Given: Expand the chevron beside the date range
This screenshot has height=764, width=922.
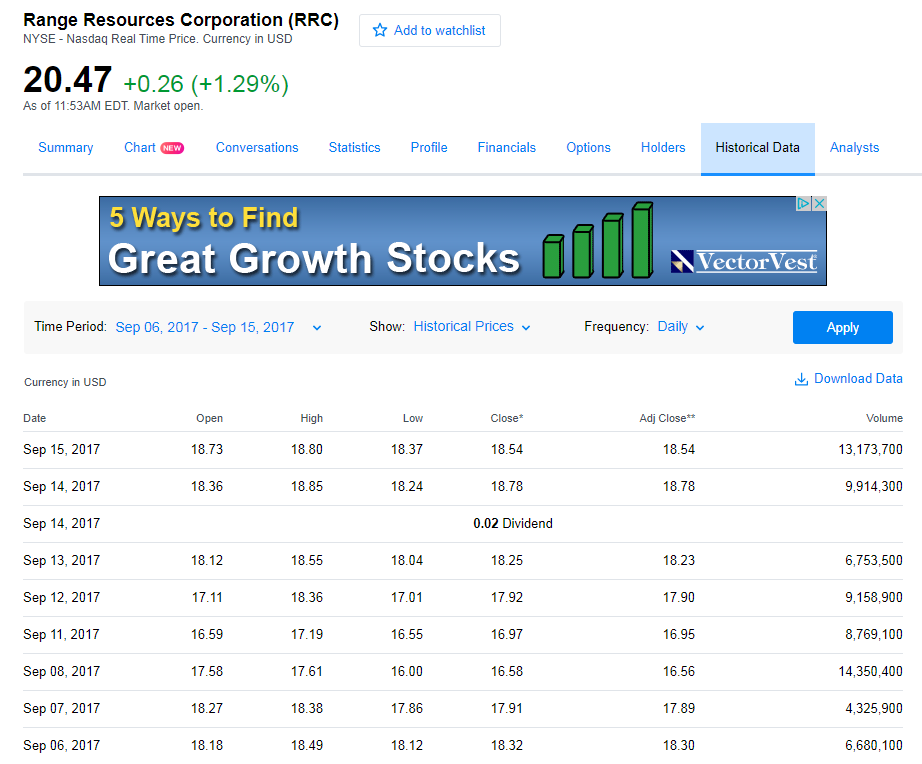Looking at the screenshot, I should (x=317, y=328).
